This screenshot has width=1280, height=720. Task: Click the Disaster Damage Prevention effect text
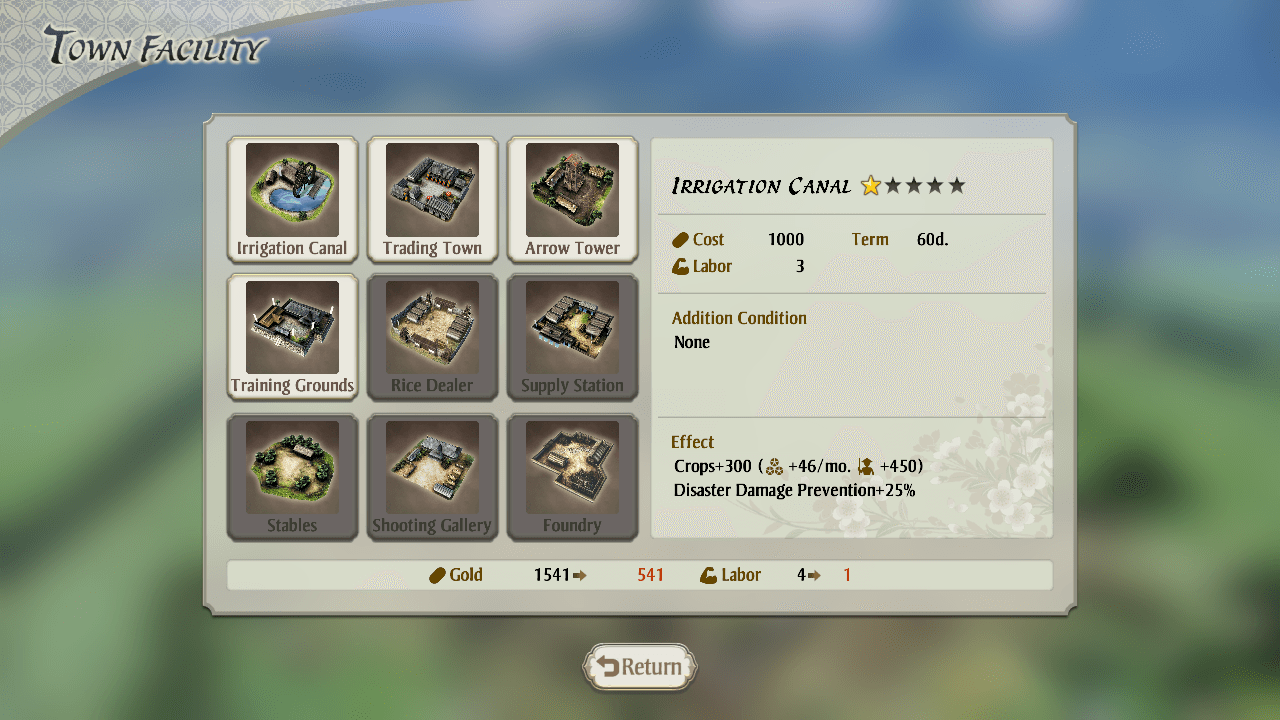pyautogui.click(x=794, y=490)
